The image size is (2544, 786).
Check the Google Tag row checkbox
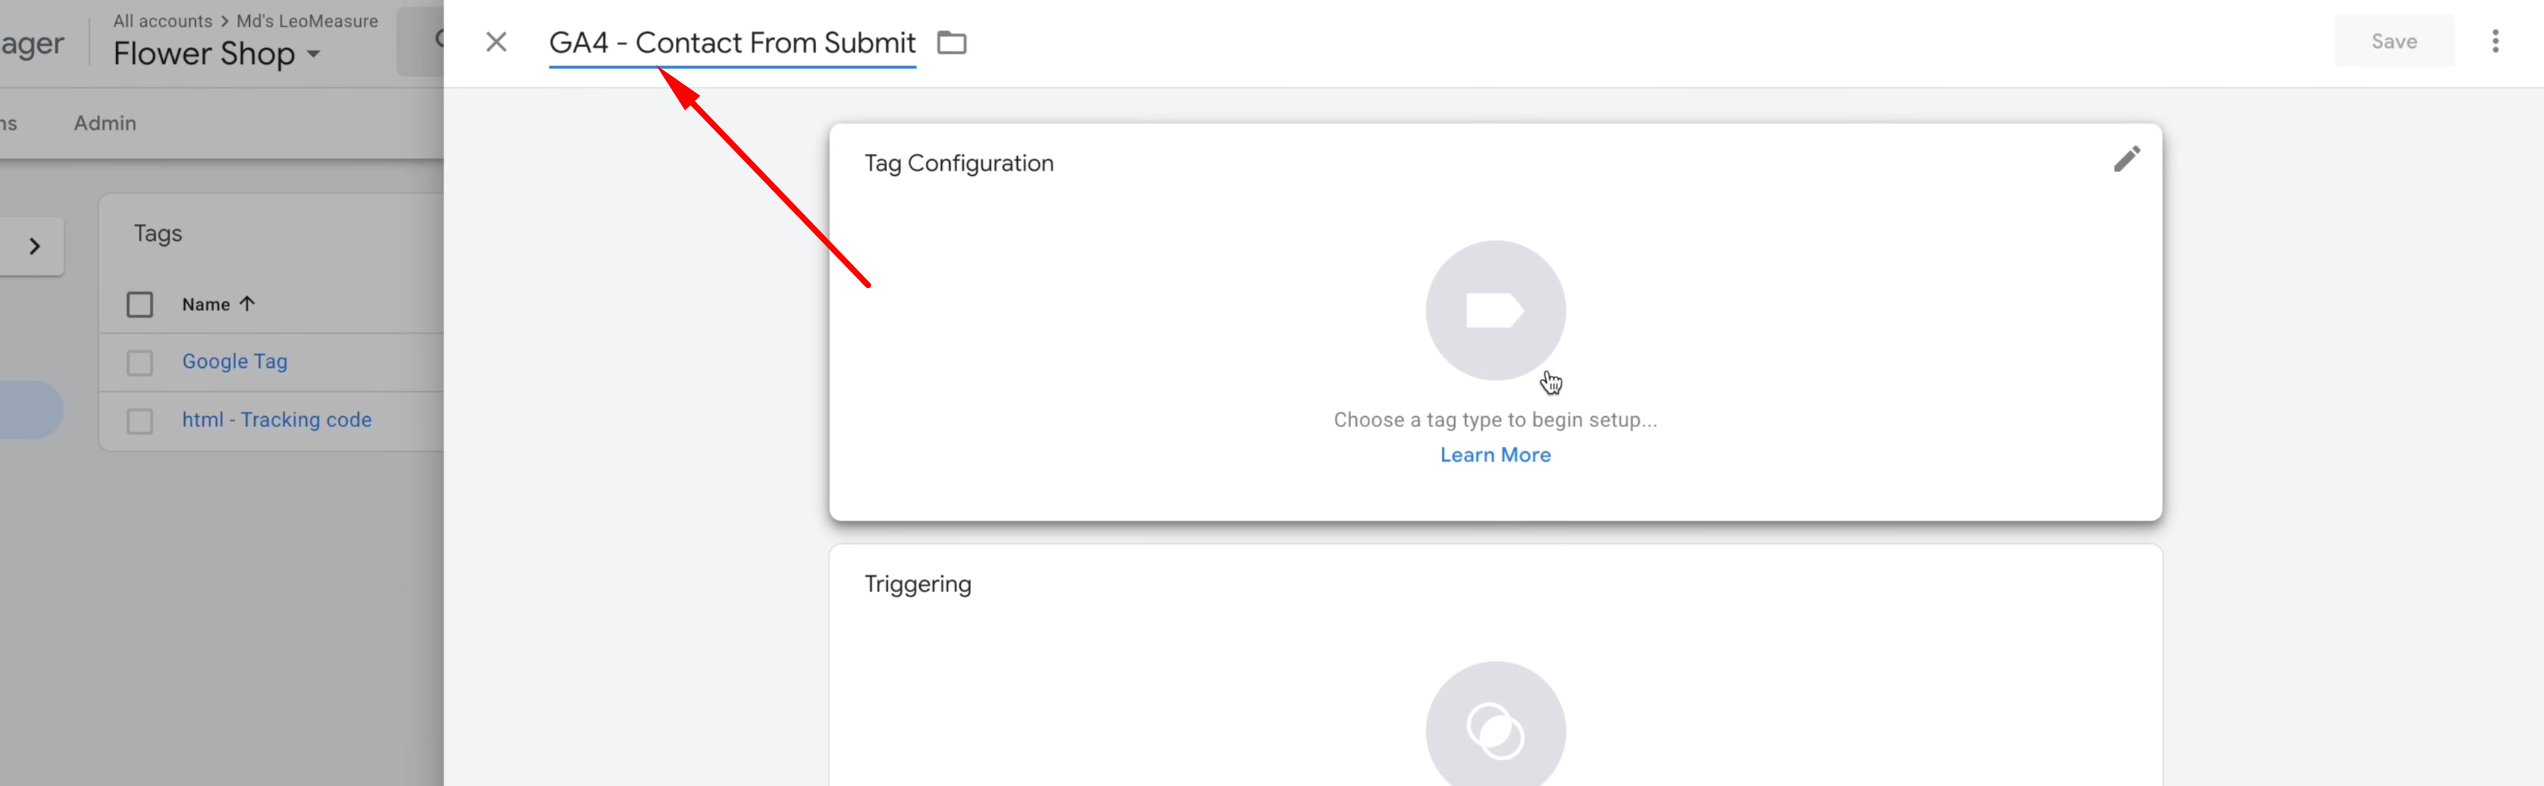[x=140, y=362]
